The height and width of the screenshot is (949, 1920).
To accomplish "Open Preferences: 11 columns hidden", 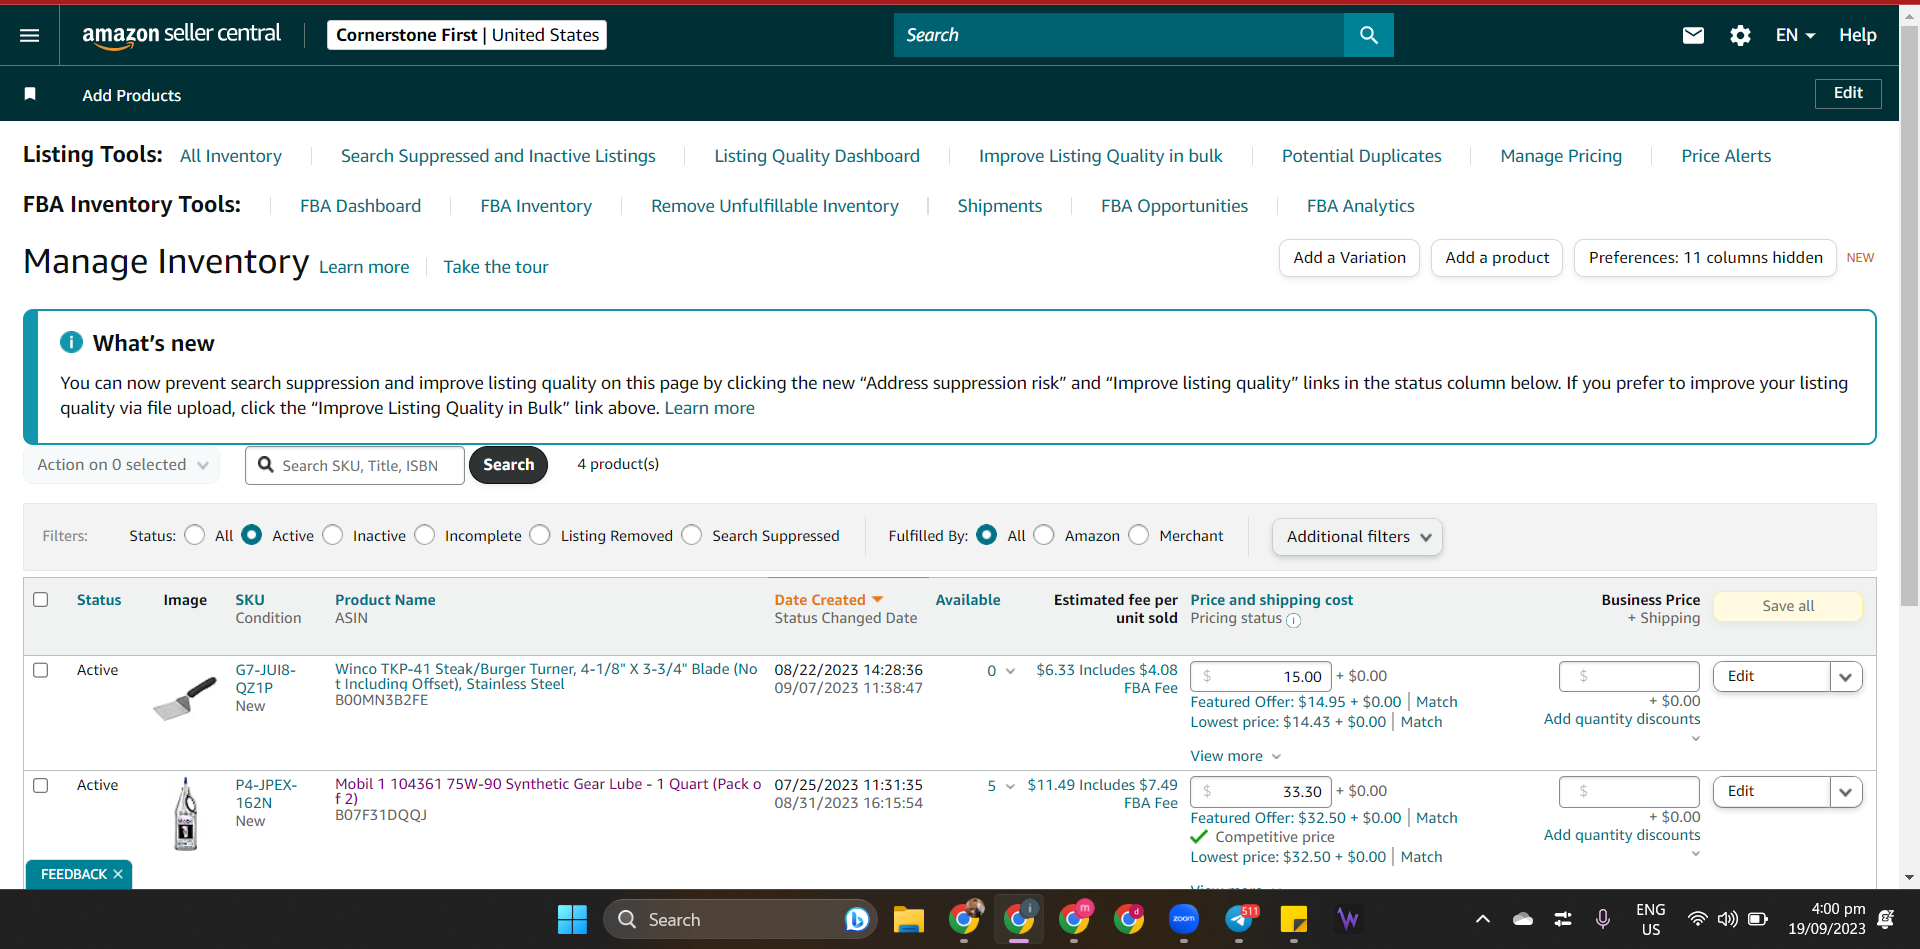I will tap(1705, 258).
